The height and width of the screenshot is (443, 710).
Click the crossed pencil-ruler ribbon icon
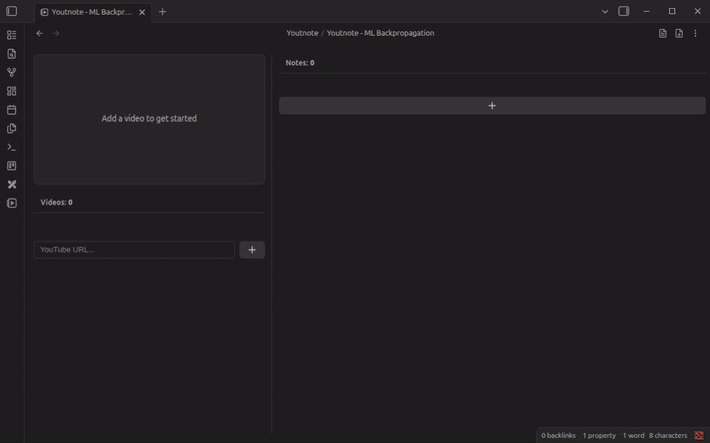pos(12,184)
